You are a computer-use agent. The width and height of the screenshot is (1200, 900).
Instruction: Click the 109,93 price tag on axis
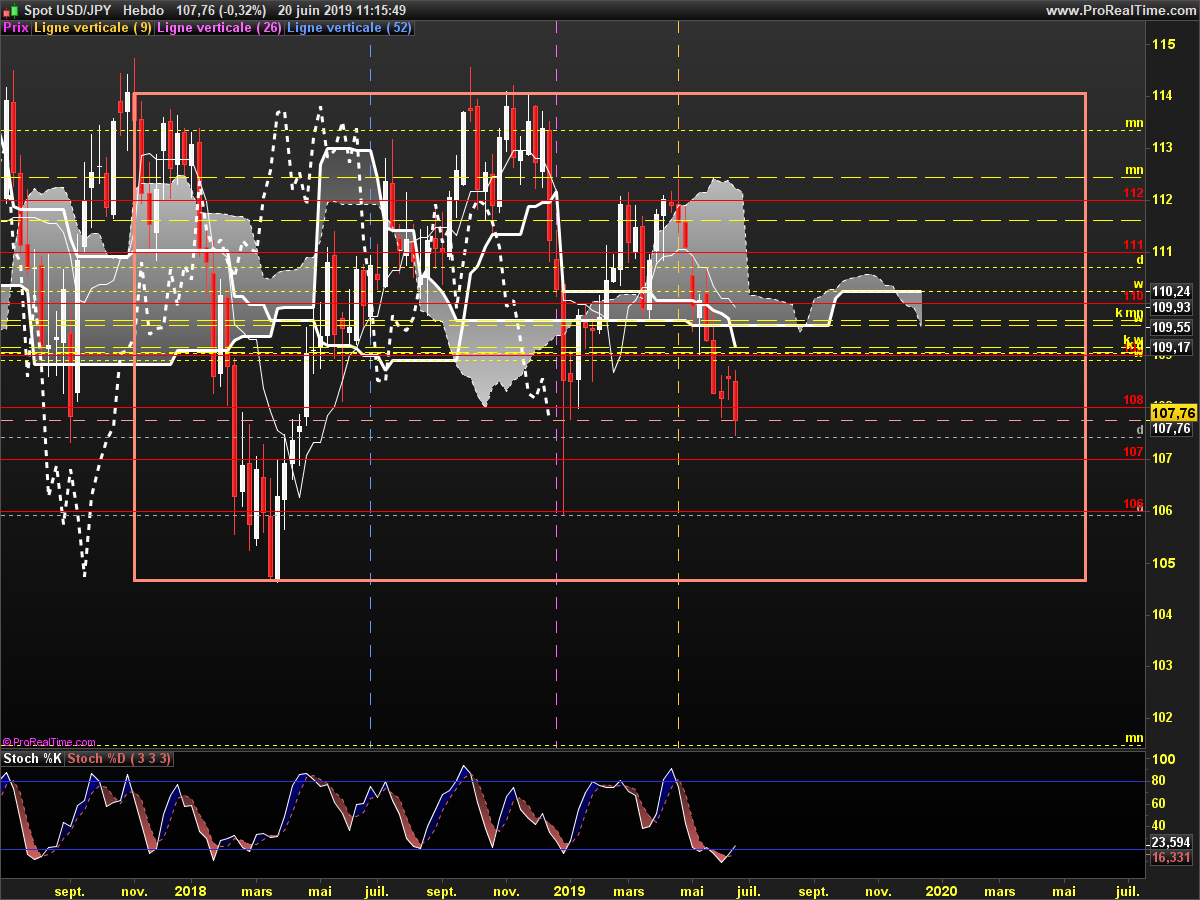(x=1170, y=307)
